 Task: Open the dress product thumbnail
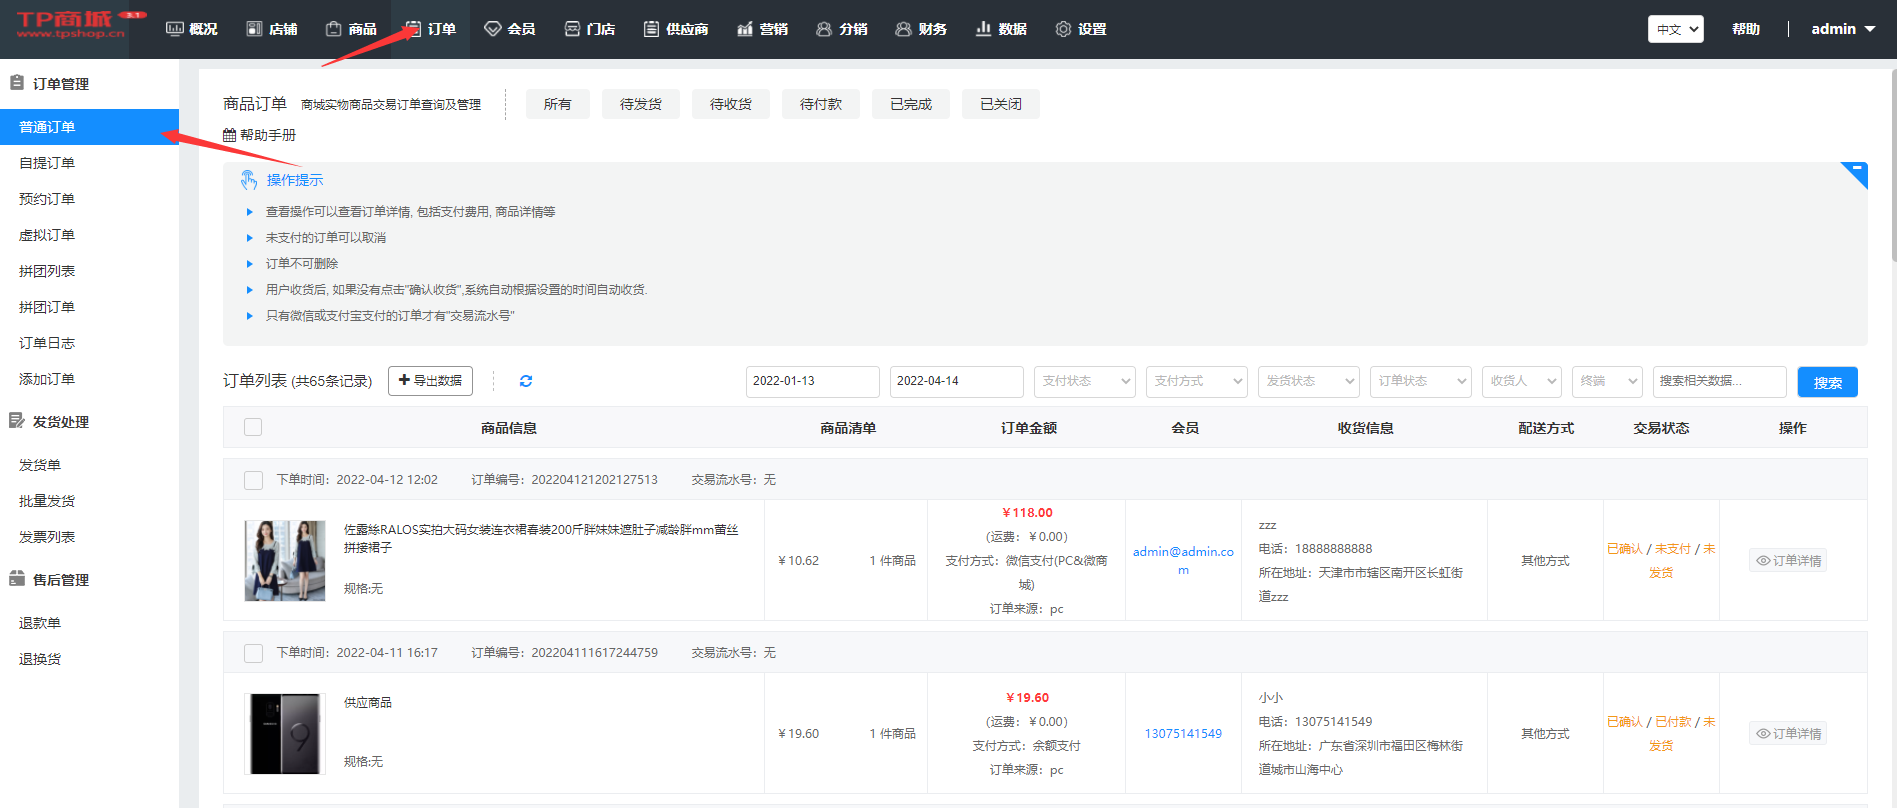285,560
